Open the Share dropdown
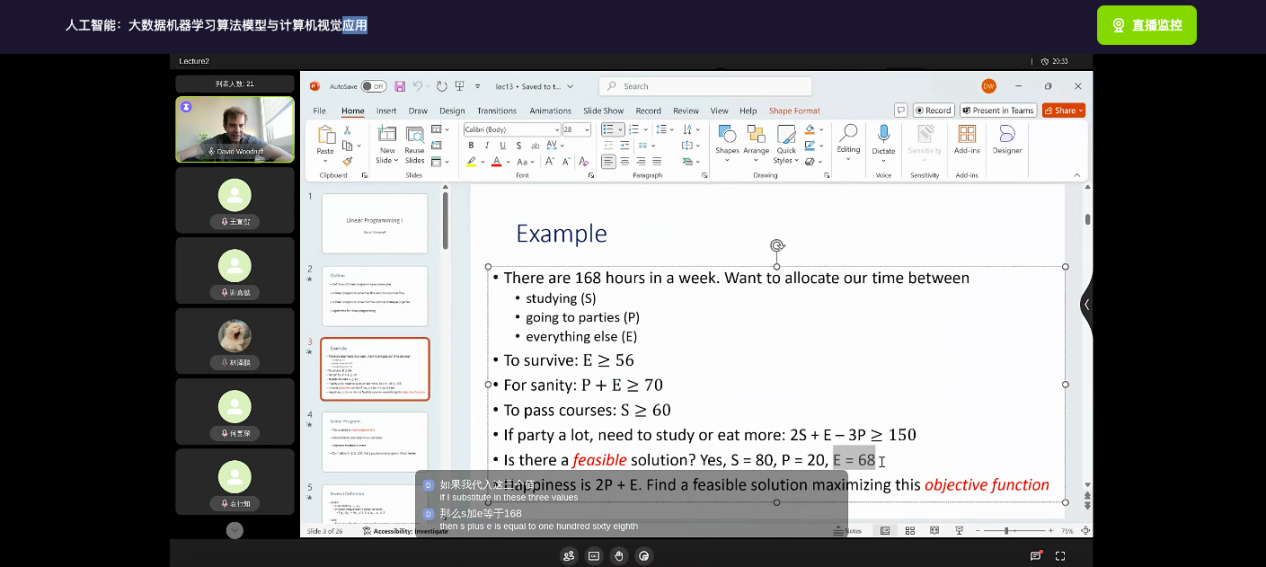The image size is (1266, 567). click(1063, 111)
